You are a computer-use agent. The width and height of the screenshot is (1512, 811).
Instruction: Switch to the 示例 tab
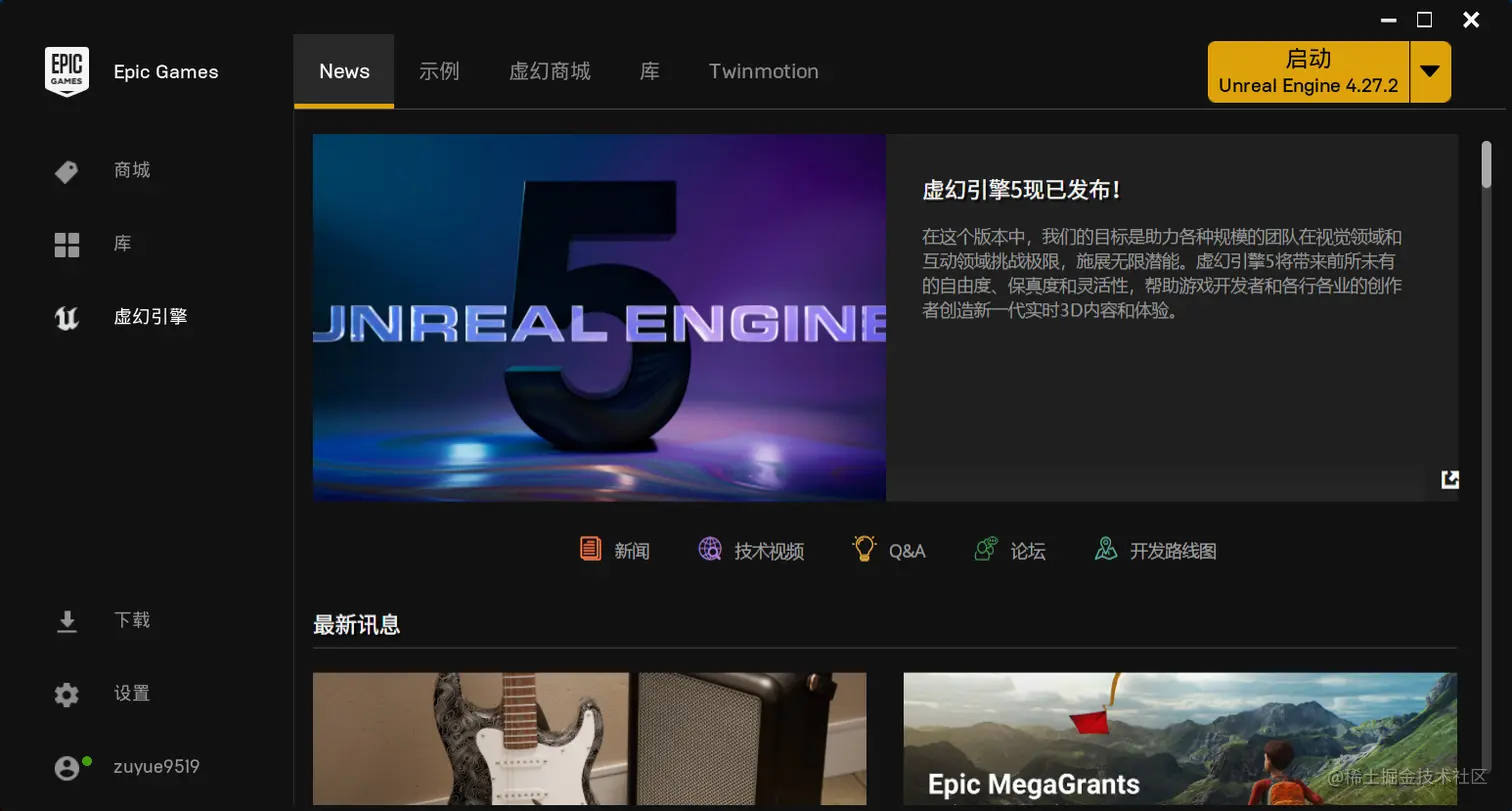pos(439,71)
